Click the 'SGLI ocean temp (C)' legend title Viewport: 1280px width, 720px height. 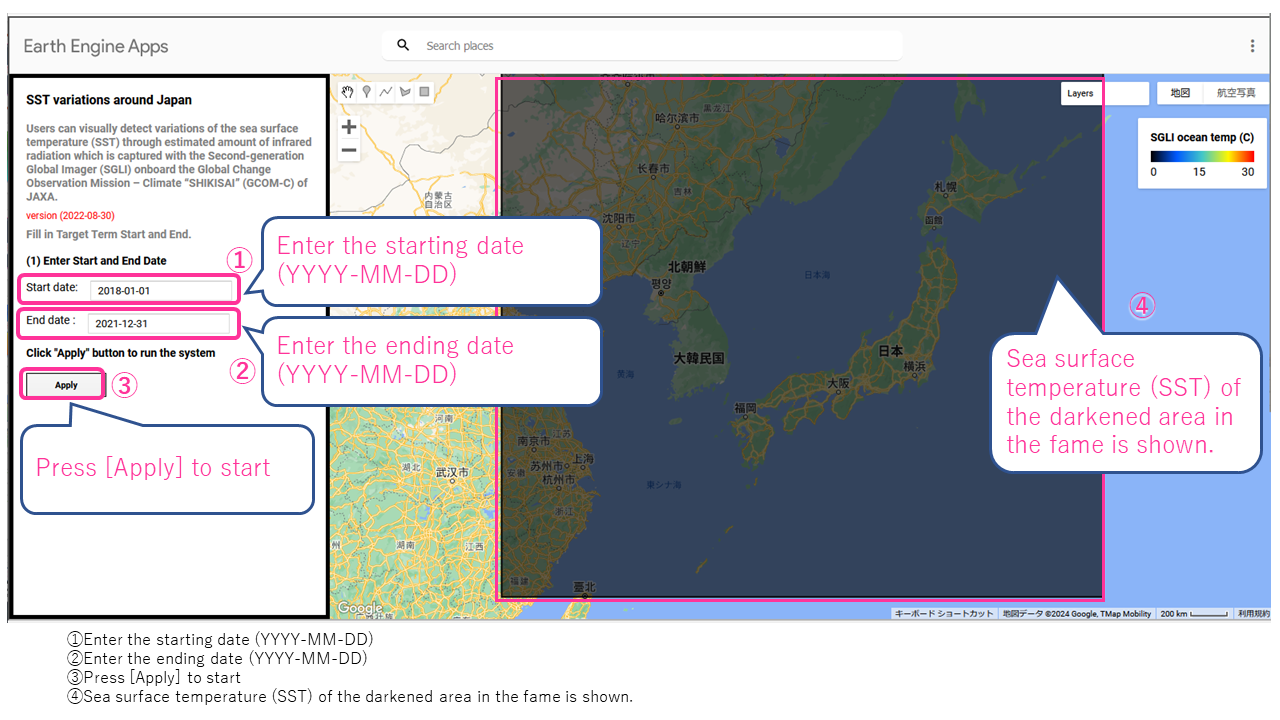(1202, 137)
